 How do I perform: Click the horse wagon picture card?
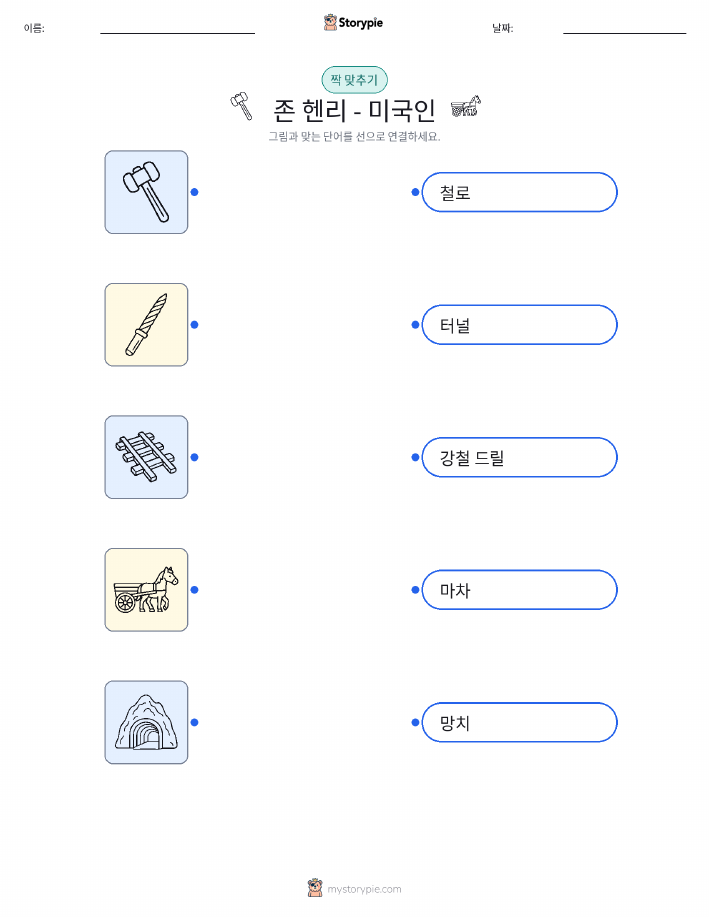[146, 590]
